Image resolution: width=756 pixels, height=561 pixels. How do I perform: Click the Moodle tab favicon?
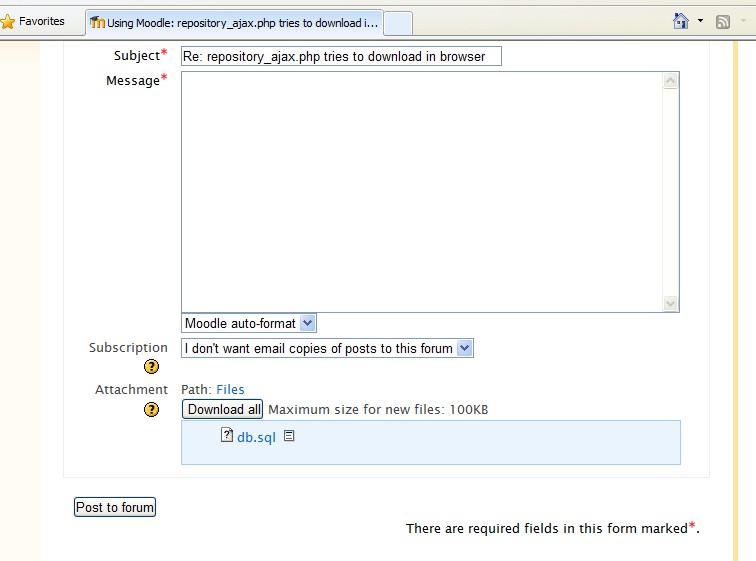pos(97,22)
